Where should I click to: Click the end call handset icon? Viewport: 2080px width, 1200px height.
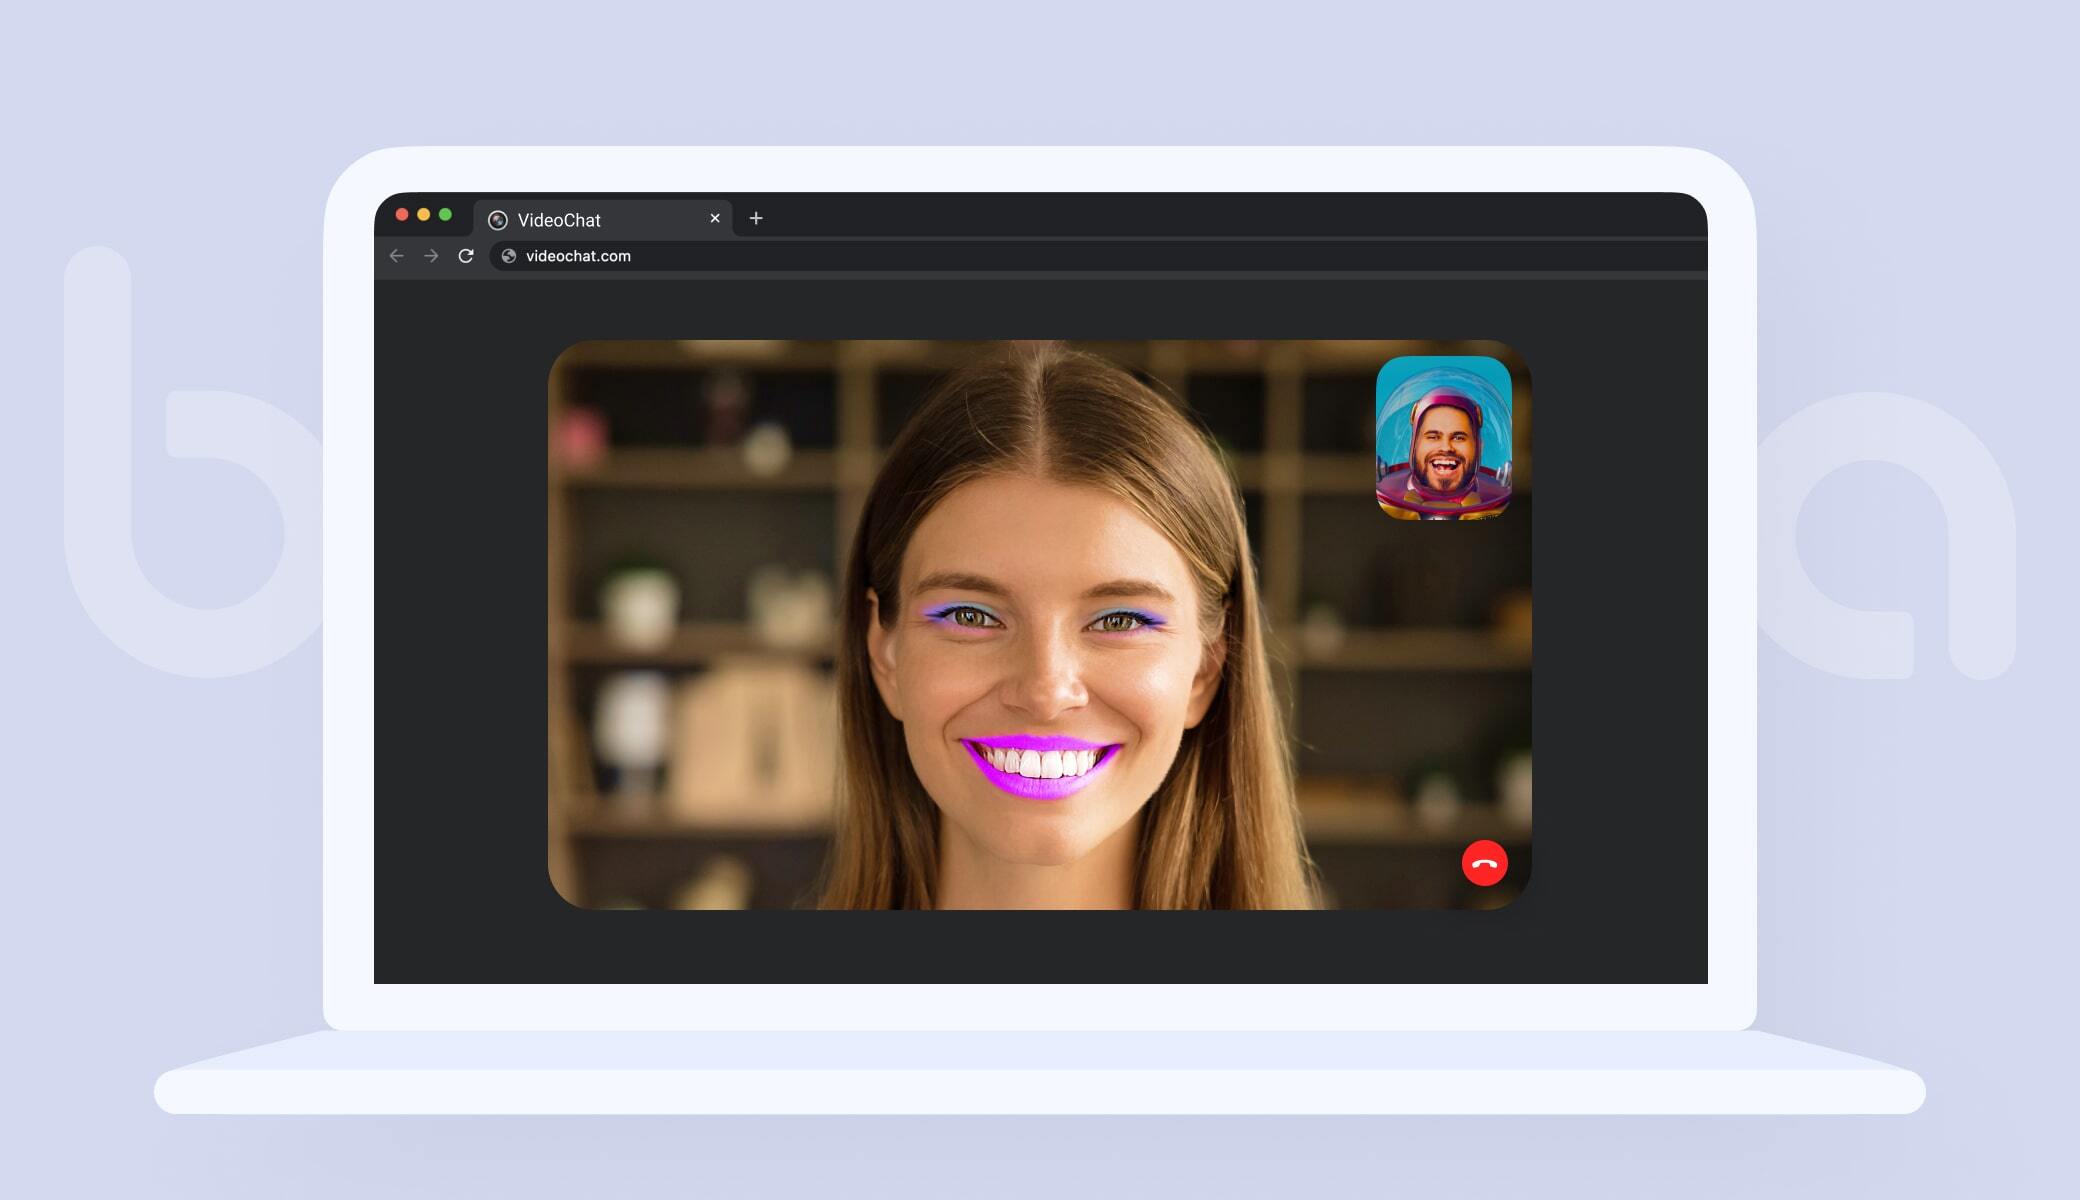tap(1485, 863)
